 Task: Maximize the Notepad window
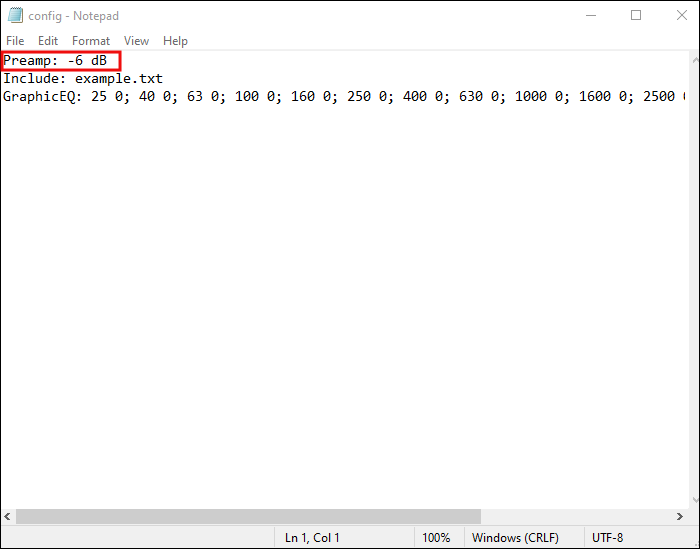[636, 16]
